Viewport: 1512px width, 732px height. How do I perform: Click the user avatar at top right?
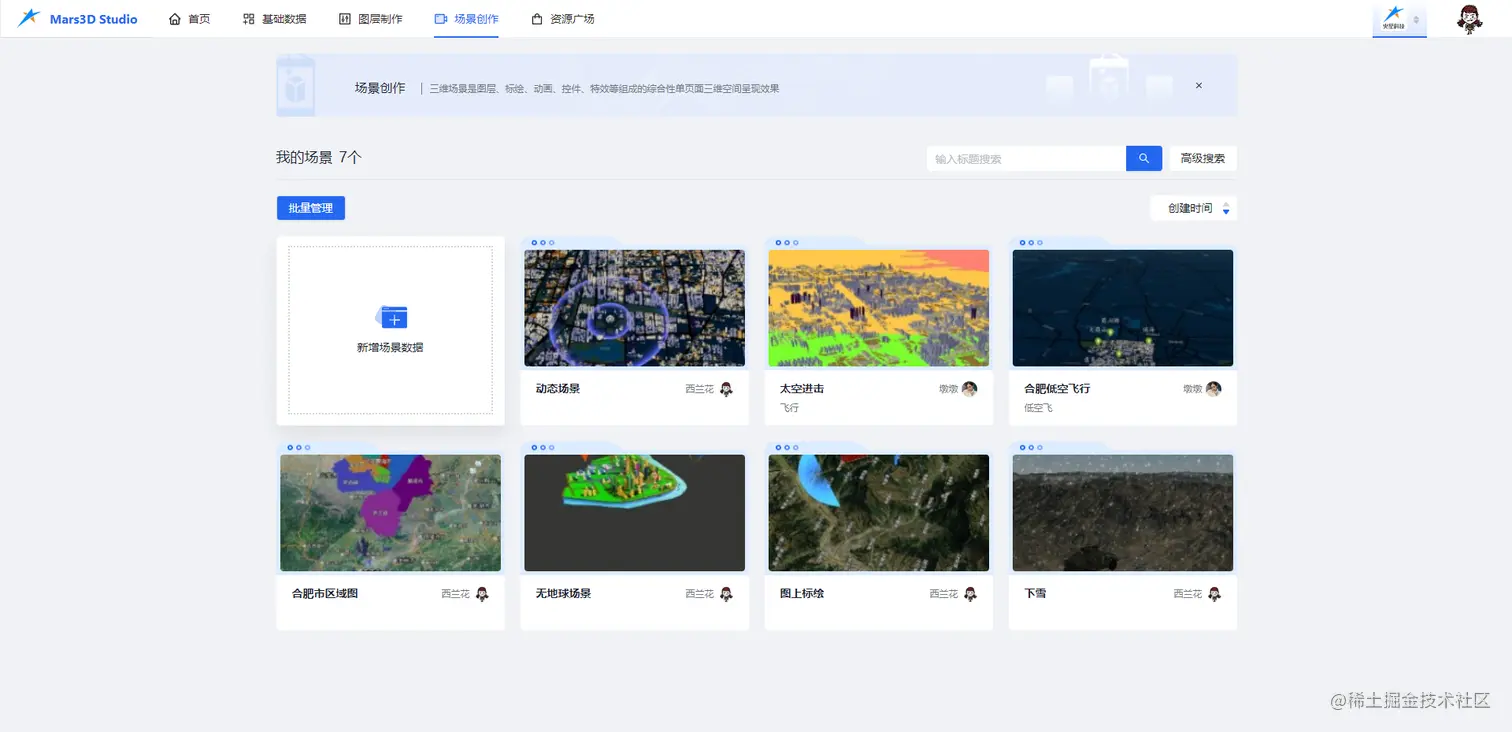[x=1469, y=19]
